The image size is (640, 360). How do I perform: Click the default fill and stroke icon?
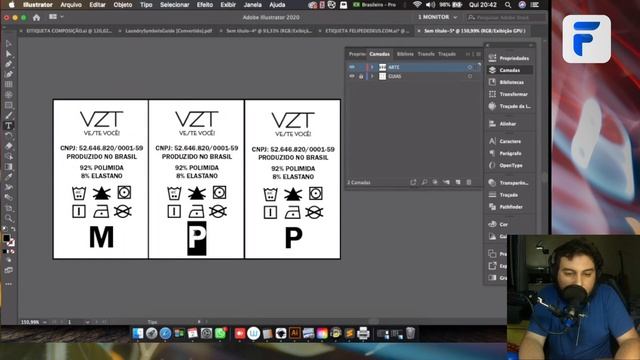point(4,230)
